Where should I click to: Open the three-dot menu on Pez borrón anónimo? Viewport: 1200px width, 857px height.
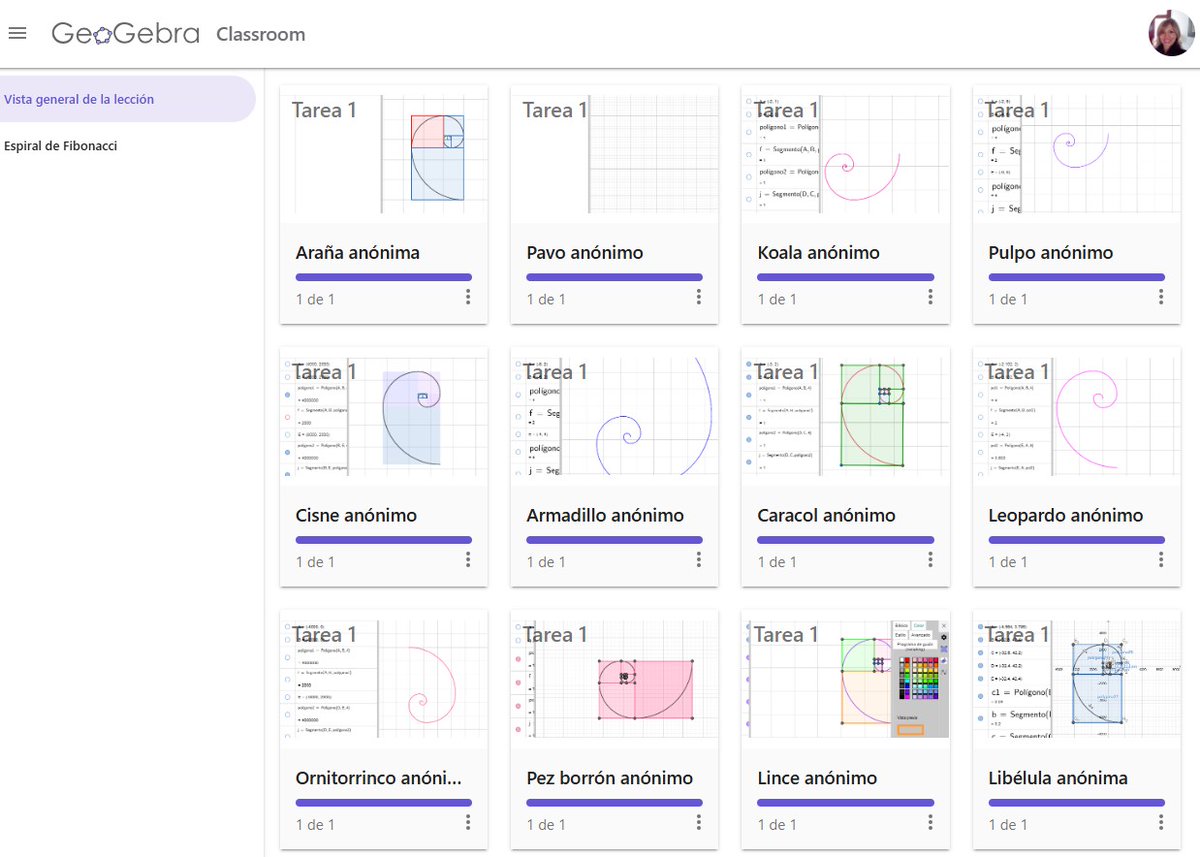[x=698, y=822]
